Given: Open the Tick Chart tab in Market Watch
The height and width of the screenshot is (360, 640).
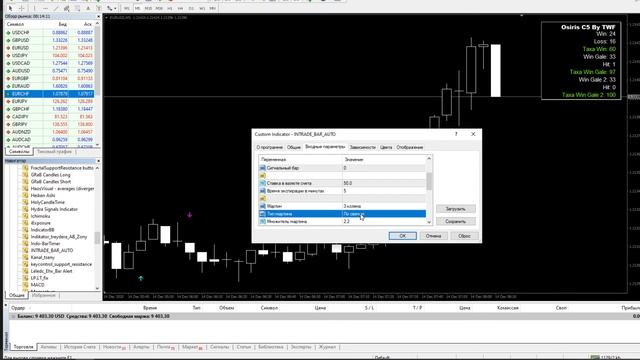Looking at the screenshot, I should 54,151.
